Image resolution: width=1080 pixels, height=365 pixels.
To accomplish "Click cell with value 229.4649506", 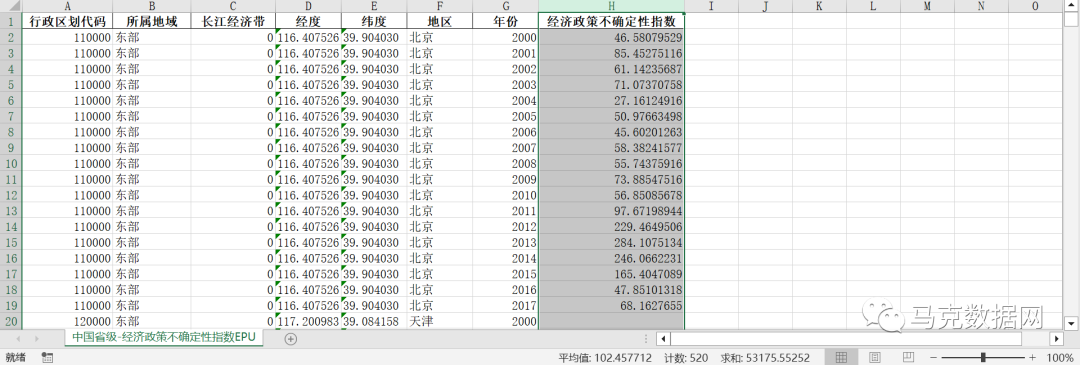I will (612, 227).
